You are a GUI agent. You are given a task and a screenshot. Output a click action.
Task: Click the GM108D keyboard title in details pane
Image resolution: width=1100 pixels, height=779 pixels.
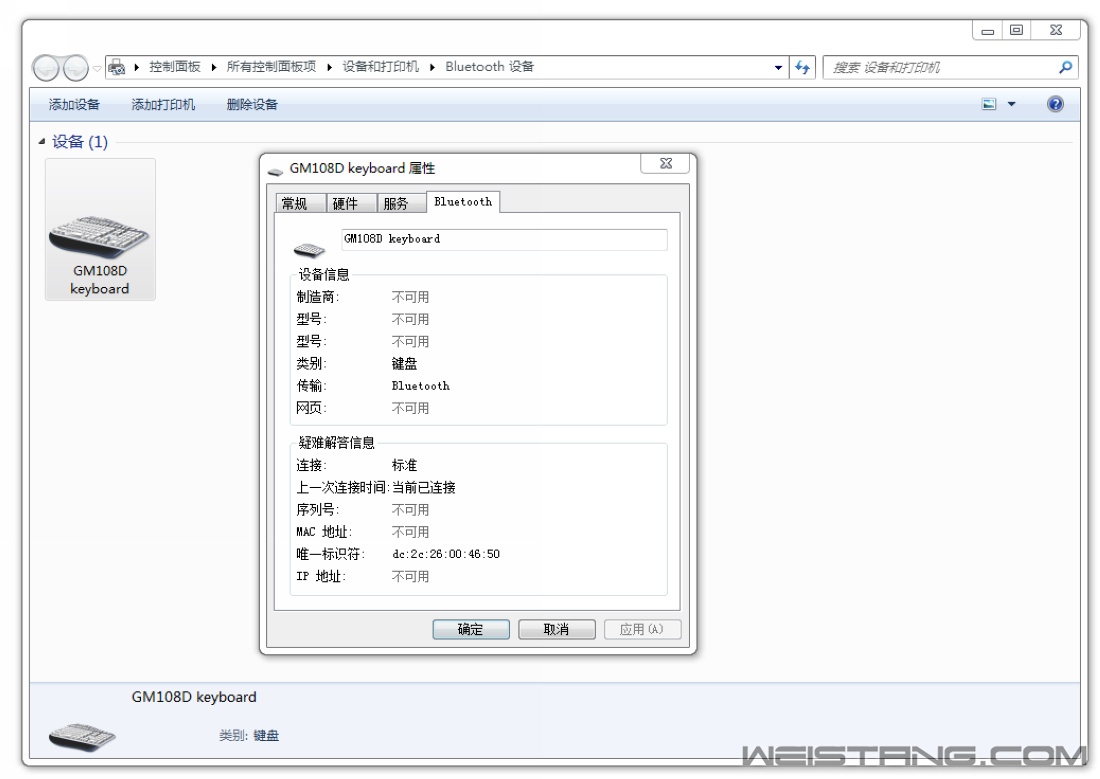click(194, 697)
